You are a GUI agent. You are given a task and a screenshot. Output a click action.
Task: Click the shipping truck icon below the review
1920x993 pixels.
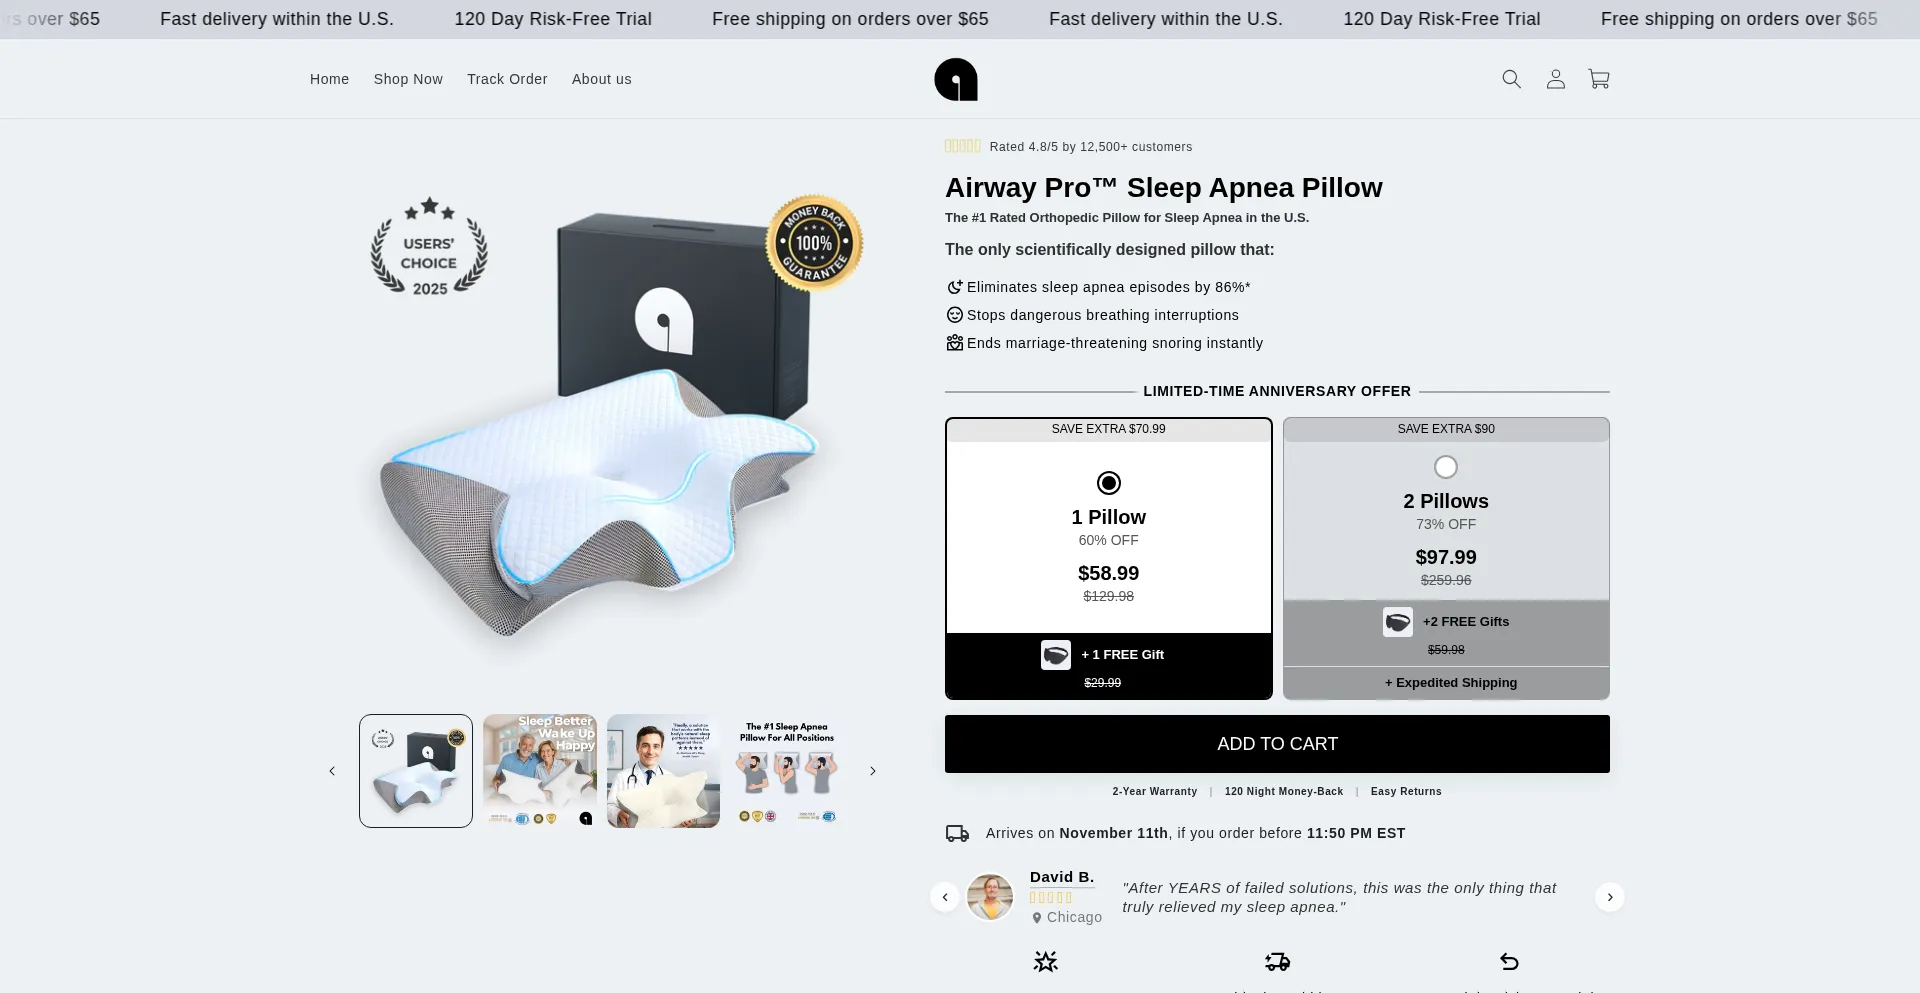pyautogui.click(x=1277, y=962)
